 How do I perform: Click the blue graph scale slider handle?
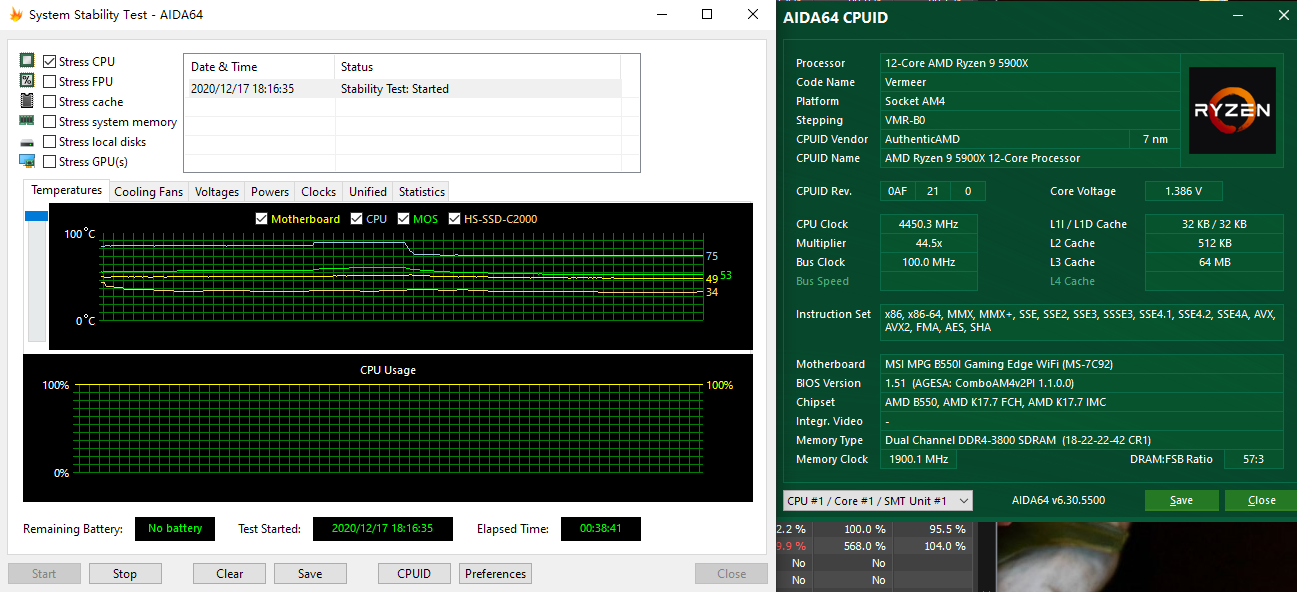(36, 216)
